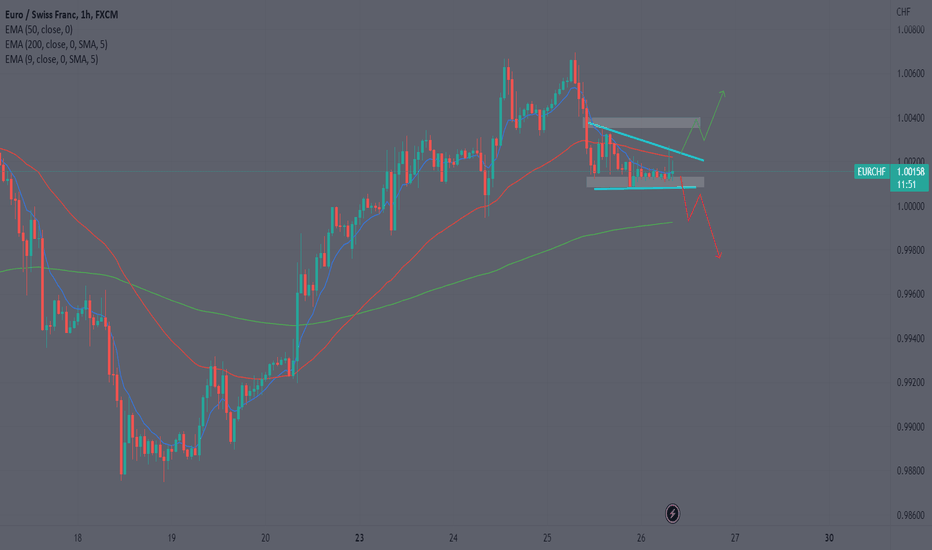Select the Euro / Swiss Franc title
This screenshot has width=932, height=550.
point(61,14)
